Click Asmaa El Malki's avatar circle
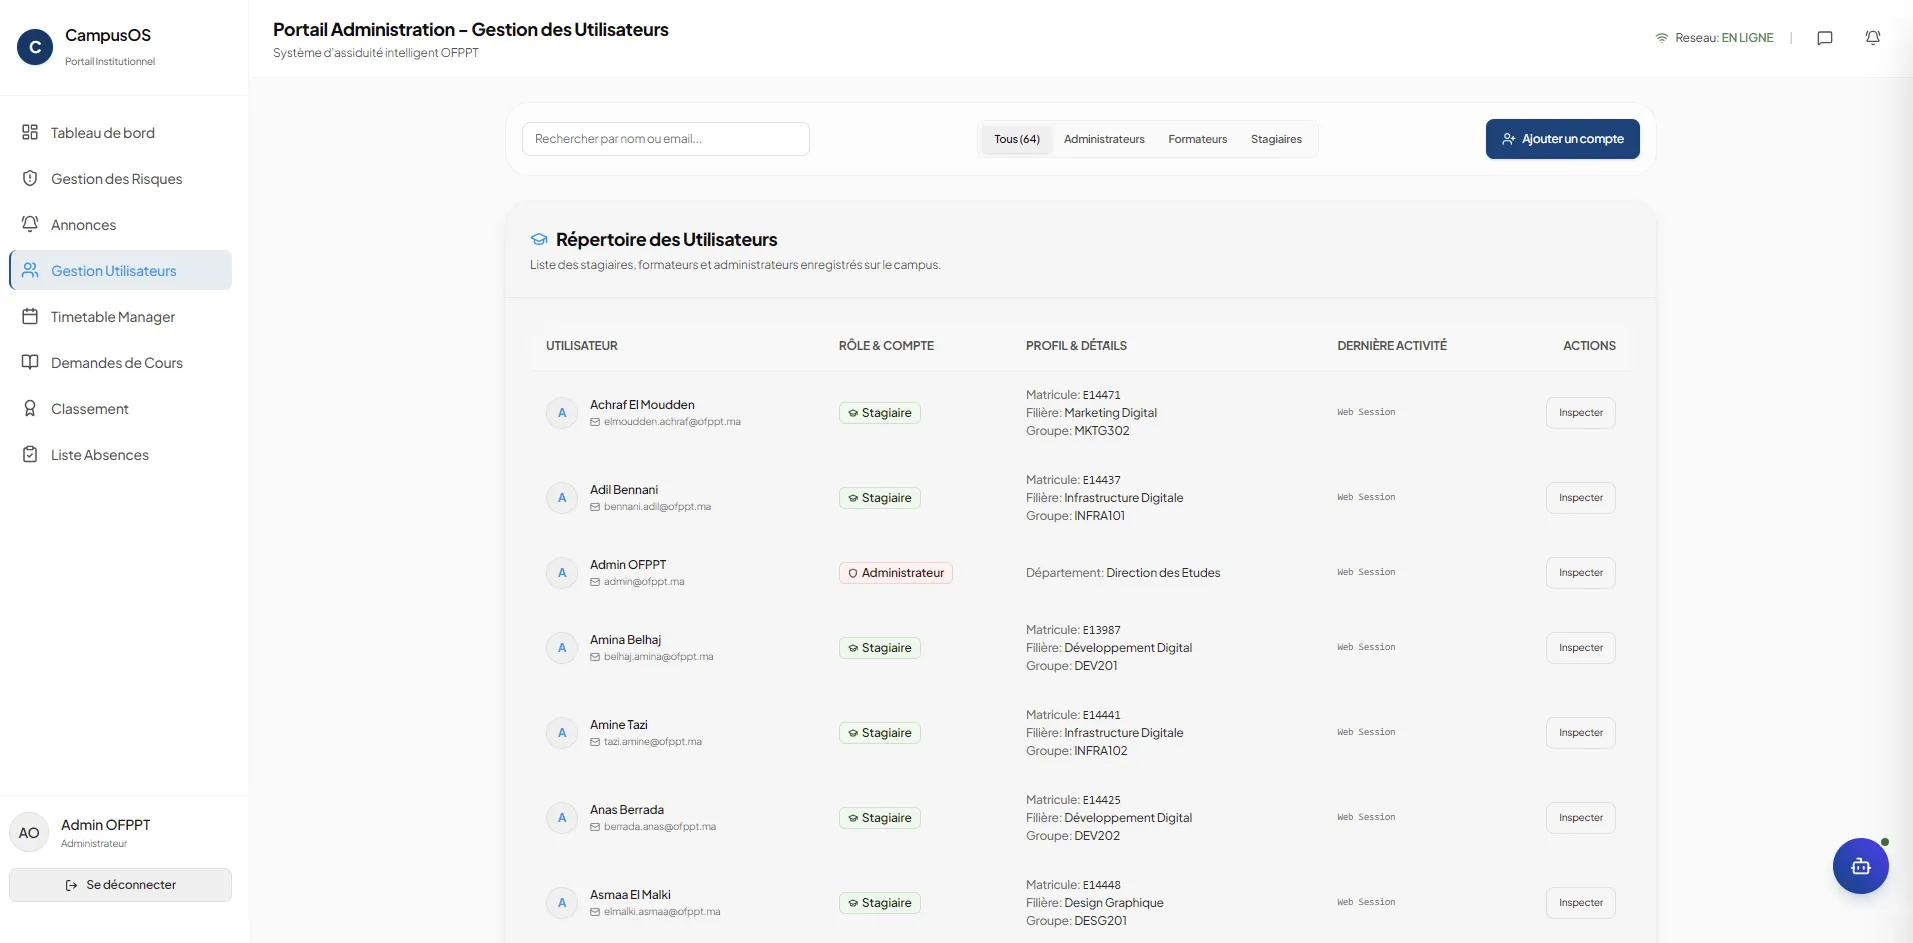The image size is (1913, 943). (x=562, y=903)
